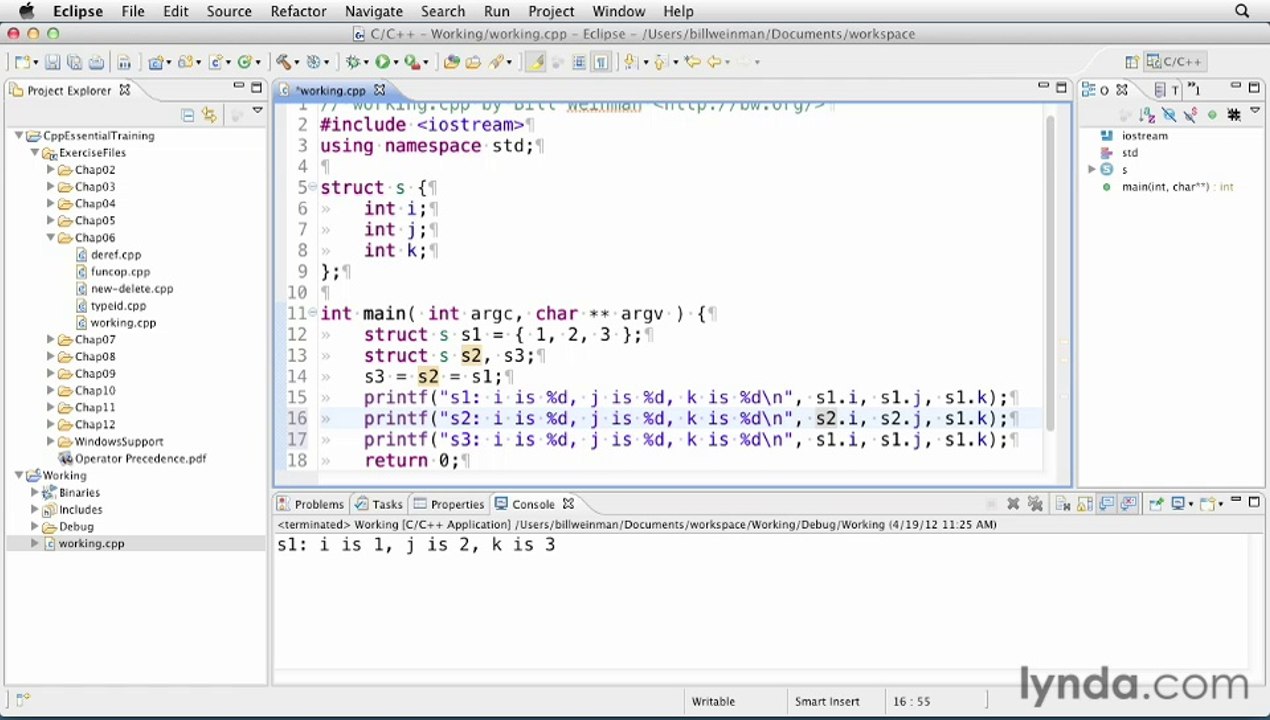Select the working.cpp editor tab
Viewport: 1270px width, 720px height.
(331, 90)
